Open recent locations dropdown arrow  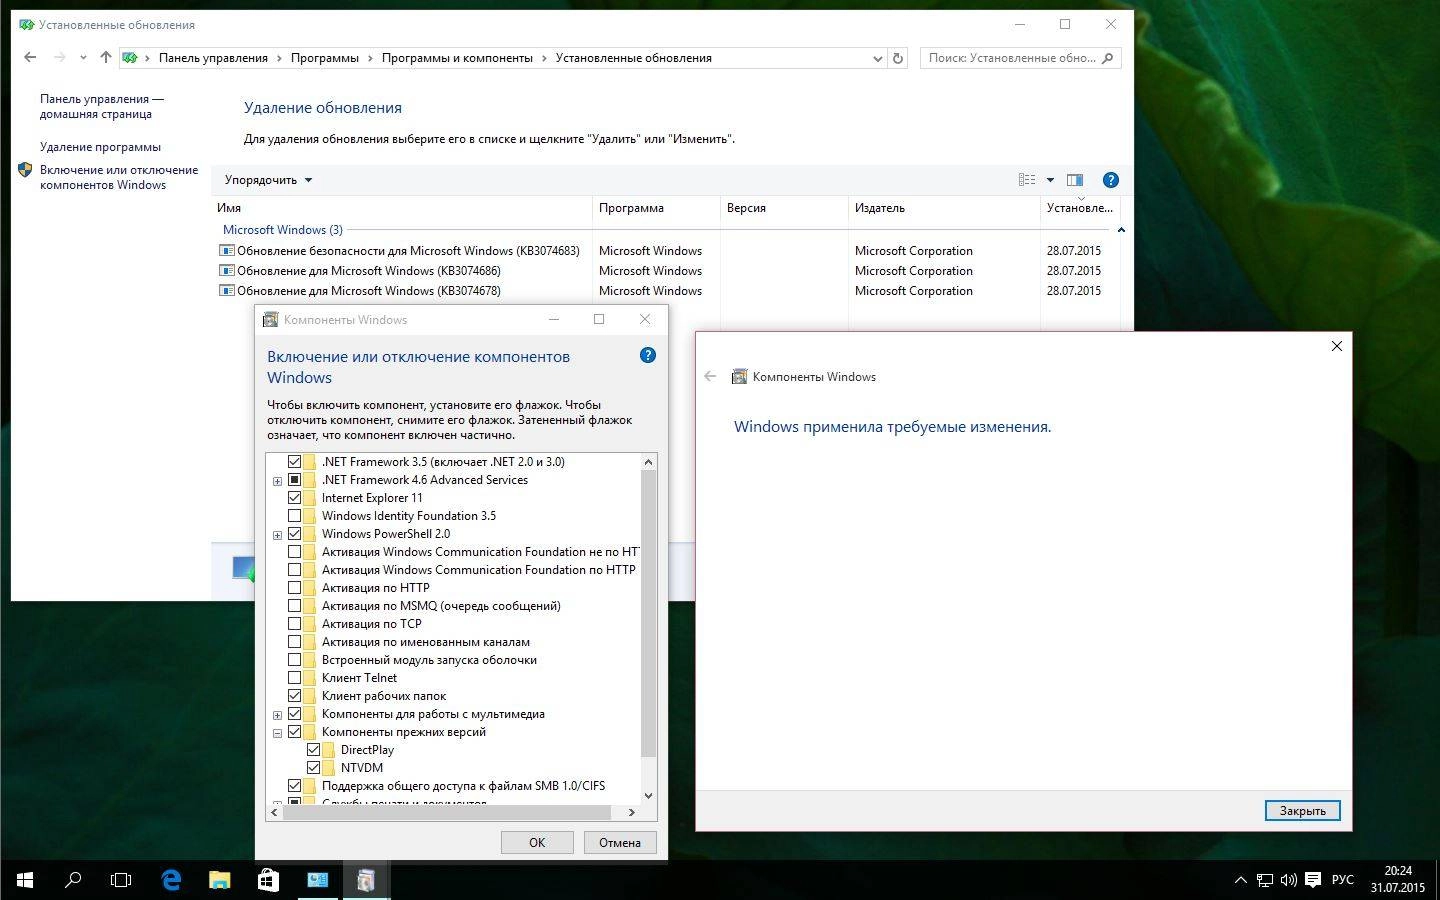[83, 58]
